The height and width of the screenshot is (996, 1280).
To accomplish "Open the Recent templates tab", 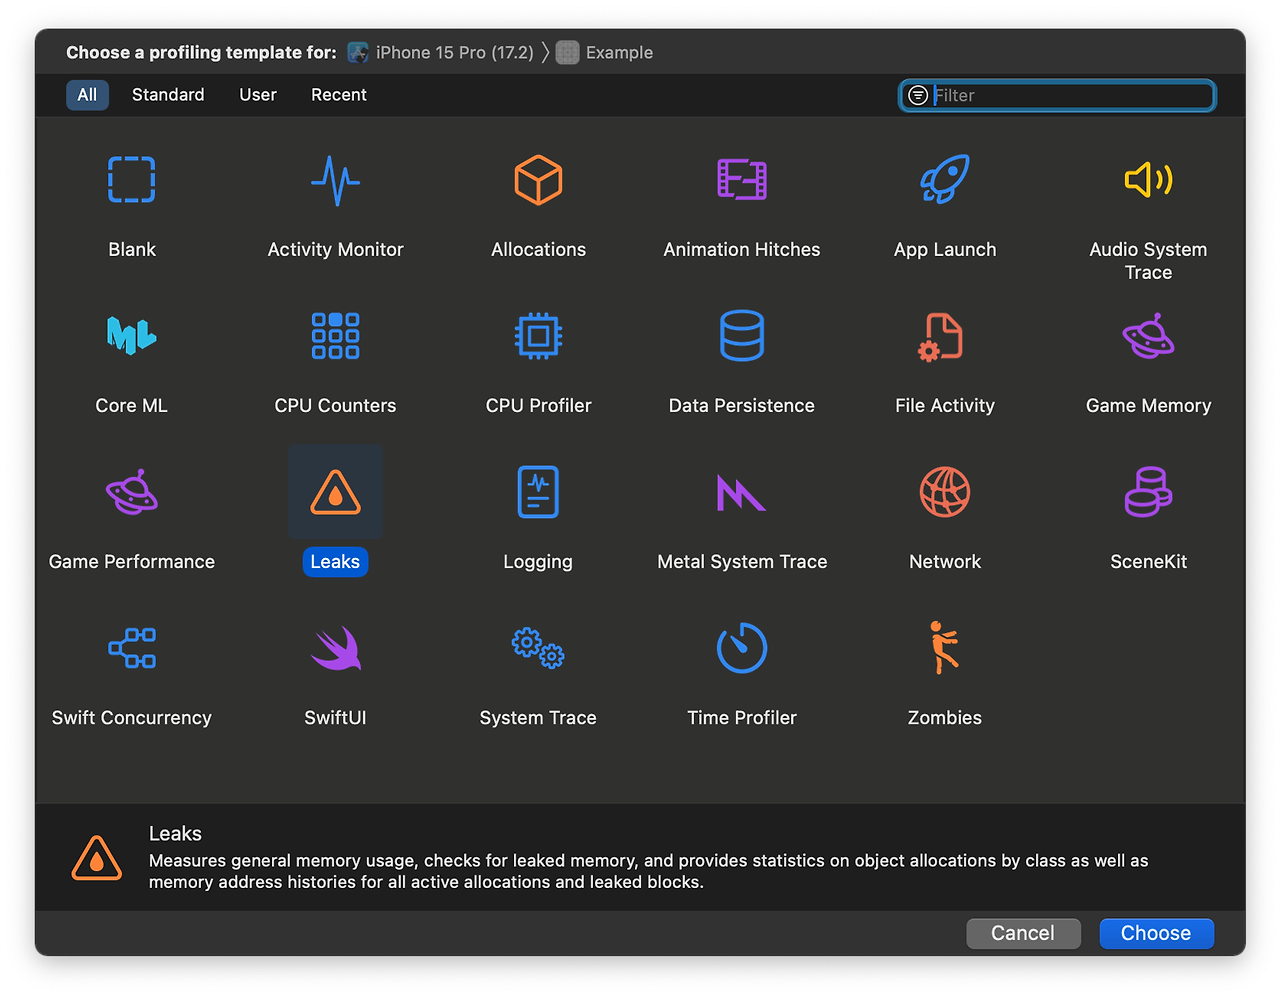I will tap(339, 95).
